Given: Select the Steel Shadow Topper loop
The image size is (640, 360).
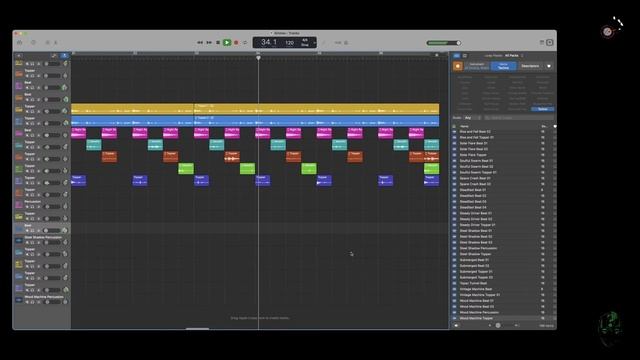Looking at the screenshot, I should (x=475, y=254).
